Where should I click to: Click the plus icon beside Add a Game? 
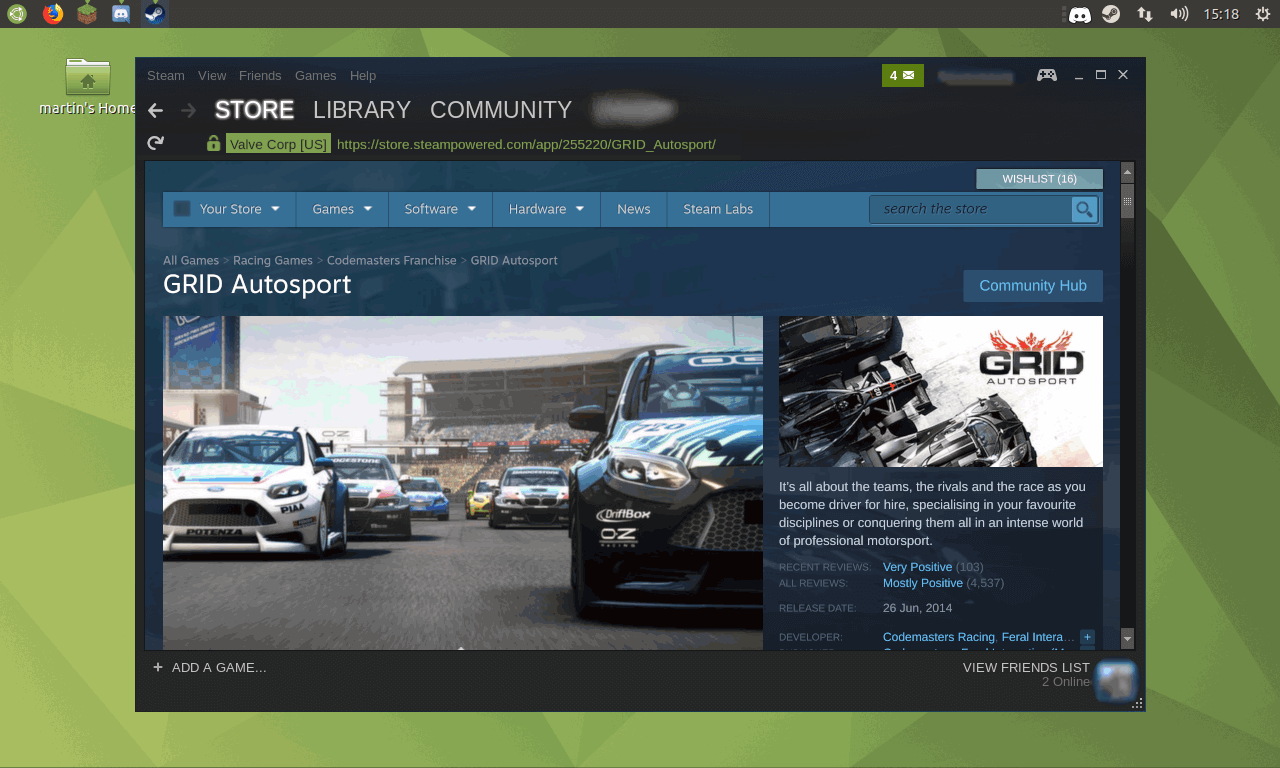pos(158,667)
